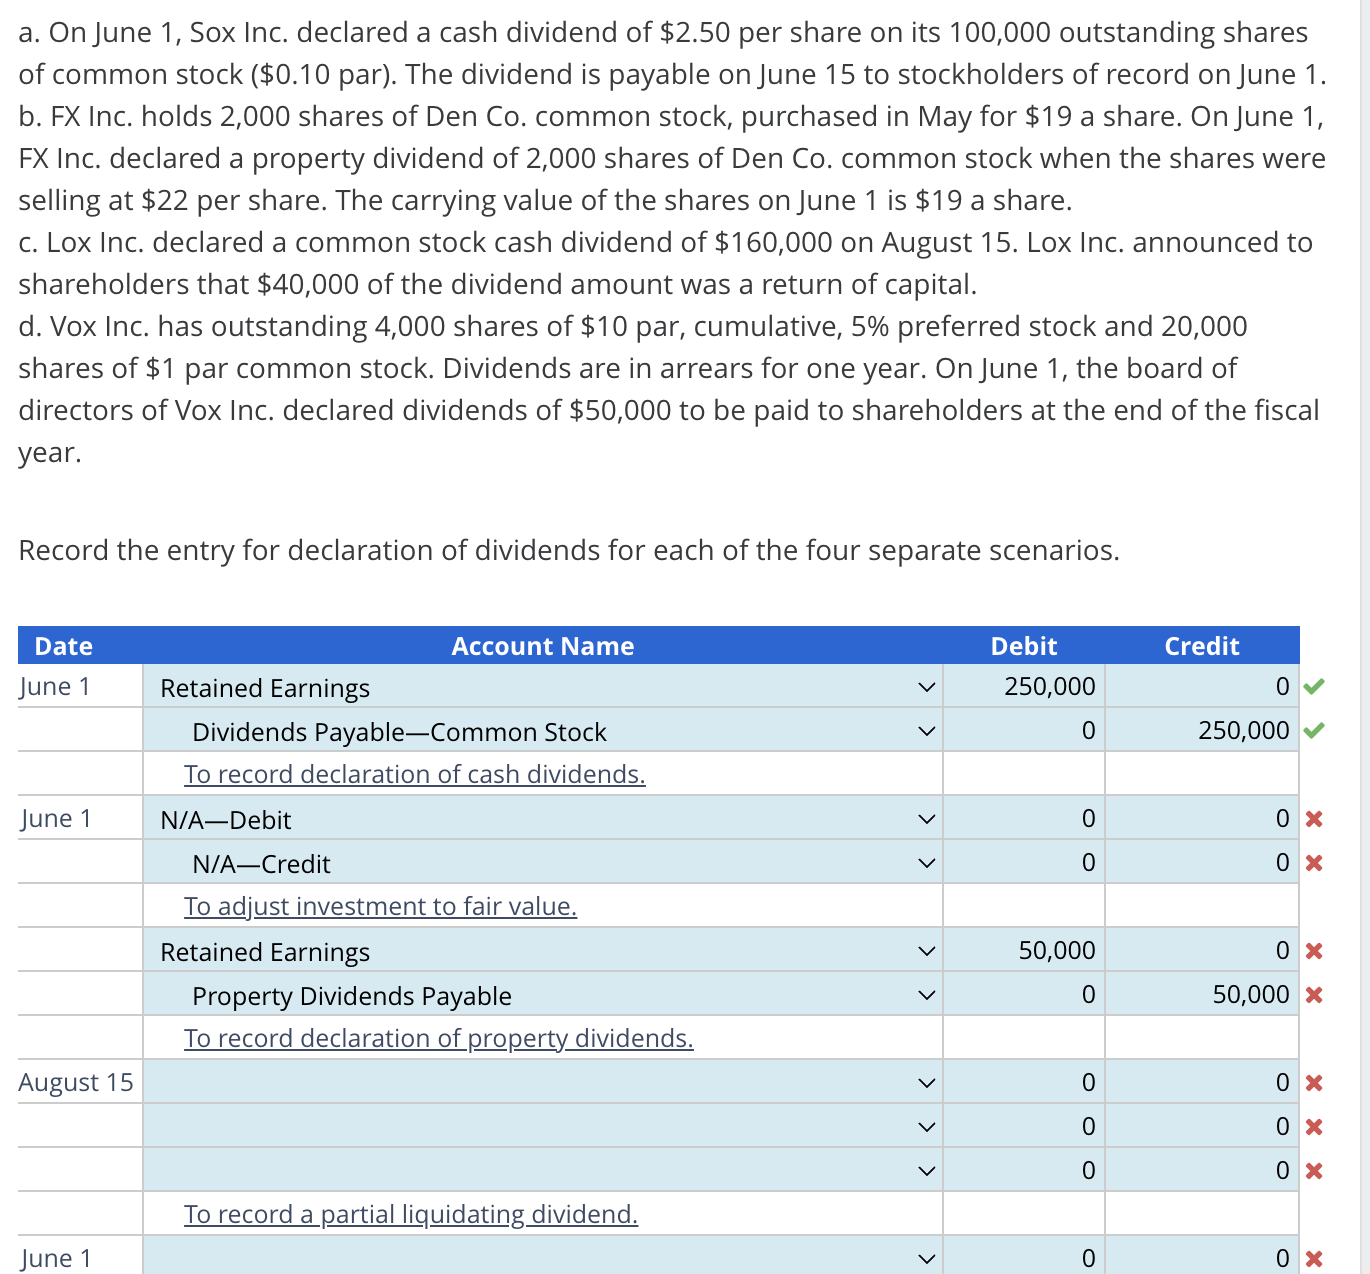The height and width of the screenshot is (1274, 1370).
Task: Open the first blank August 15 account dropdown
Action: pyautogui.click(x=925, y=1082)
